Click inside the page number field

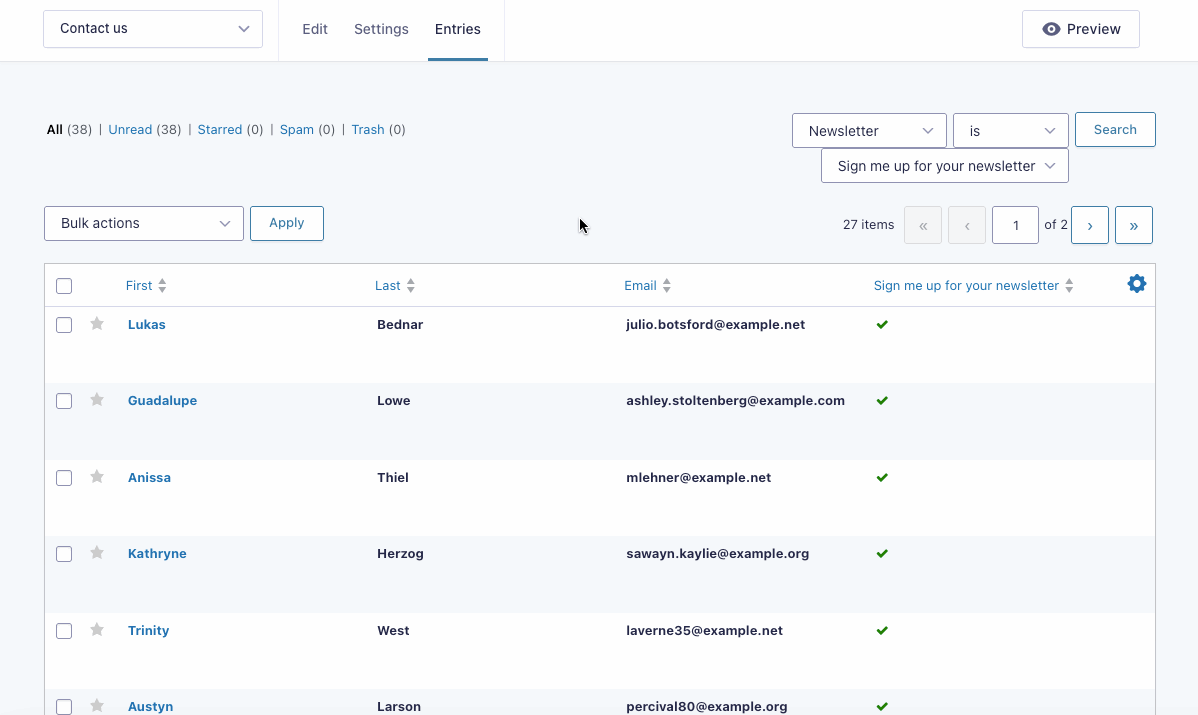[1015, 224]
